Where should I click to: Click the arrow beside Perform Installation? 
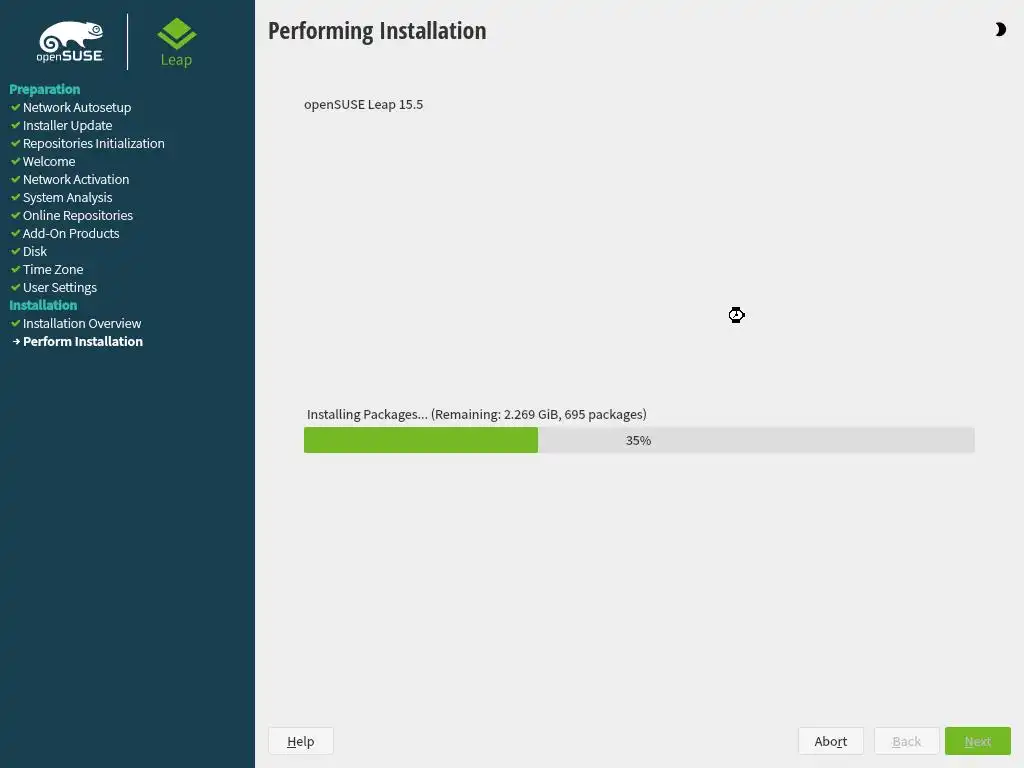tap(16, 342)
